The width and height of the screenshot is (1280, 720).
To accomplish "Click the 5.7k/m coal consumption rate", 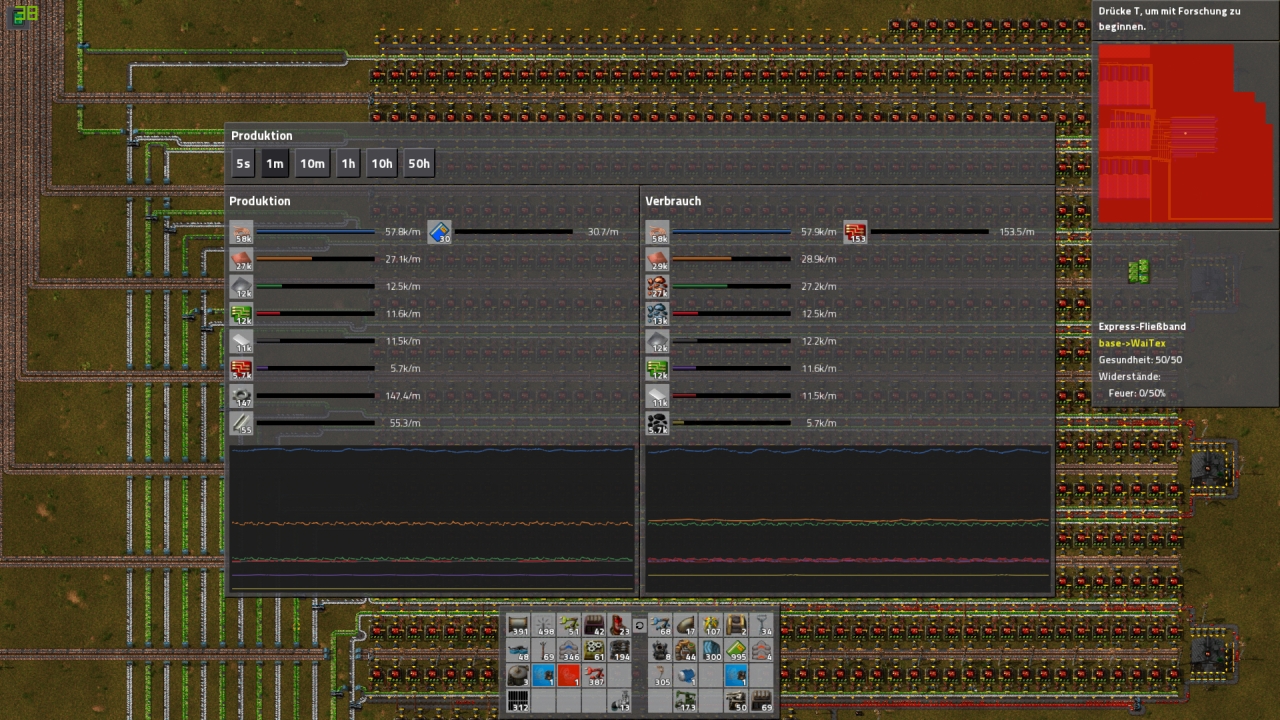I will coord(819,423).
